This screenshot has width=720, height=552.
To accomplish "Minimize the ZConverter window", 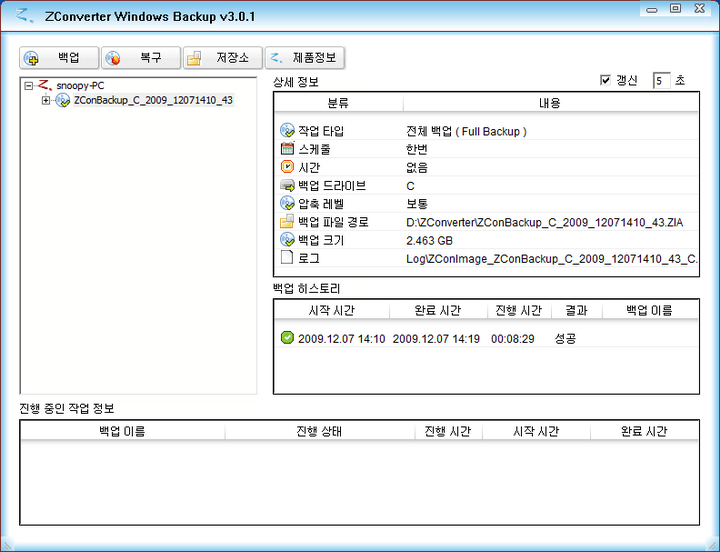I will tap(652, 9).
